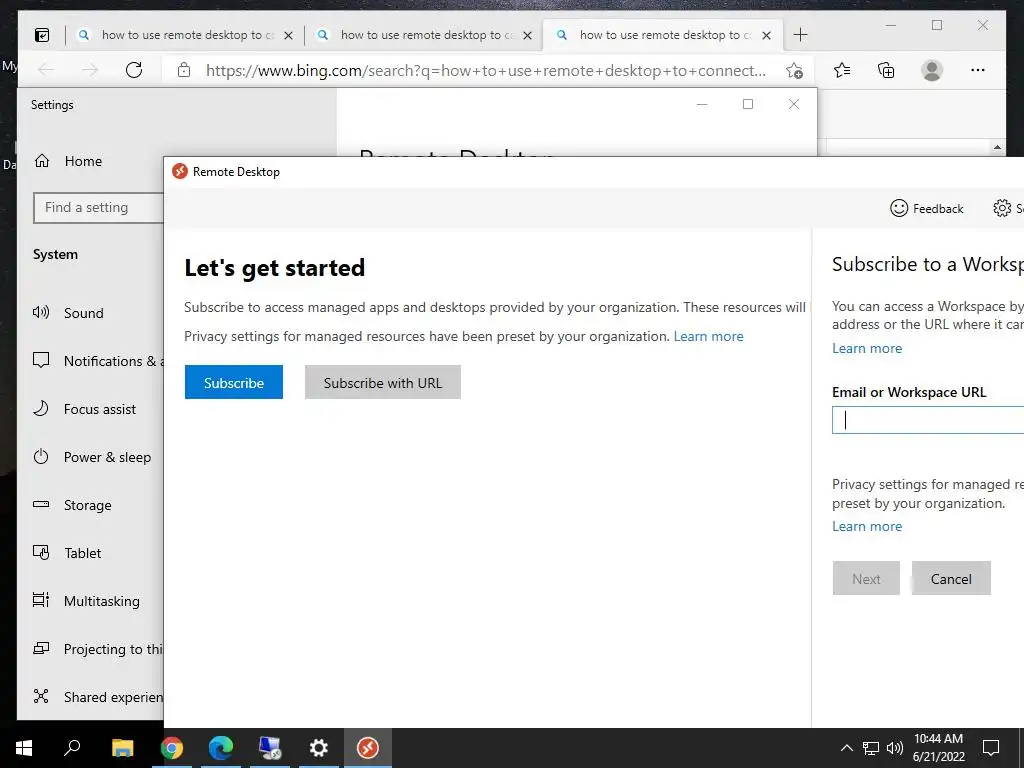Open Microsoft Edge from taskbar
Image resolution: width=1024 pixels, height=768 pixels.
tap(221, 748)
